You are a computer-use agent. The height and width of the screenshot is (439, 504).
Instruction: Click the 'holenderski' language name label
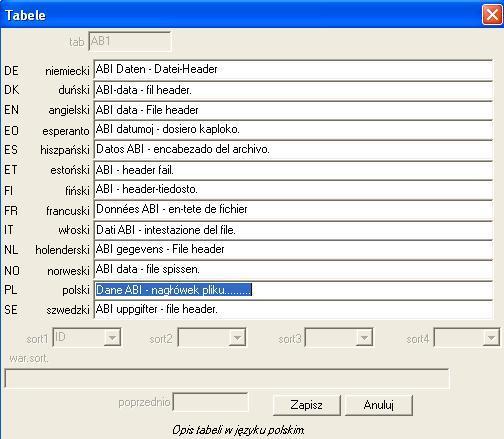pyautogui.click(x=62, y=250)
